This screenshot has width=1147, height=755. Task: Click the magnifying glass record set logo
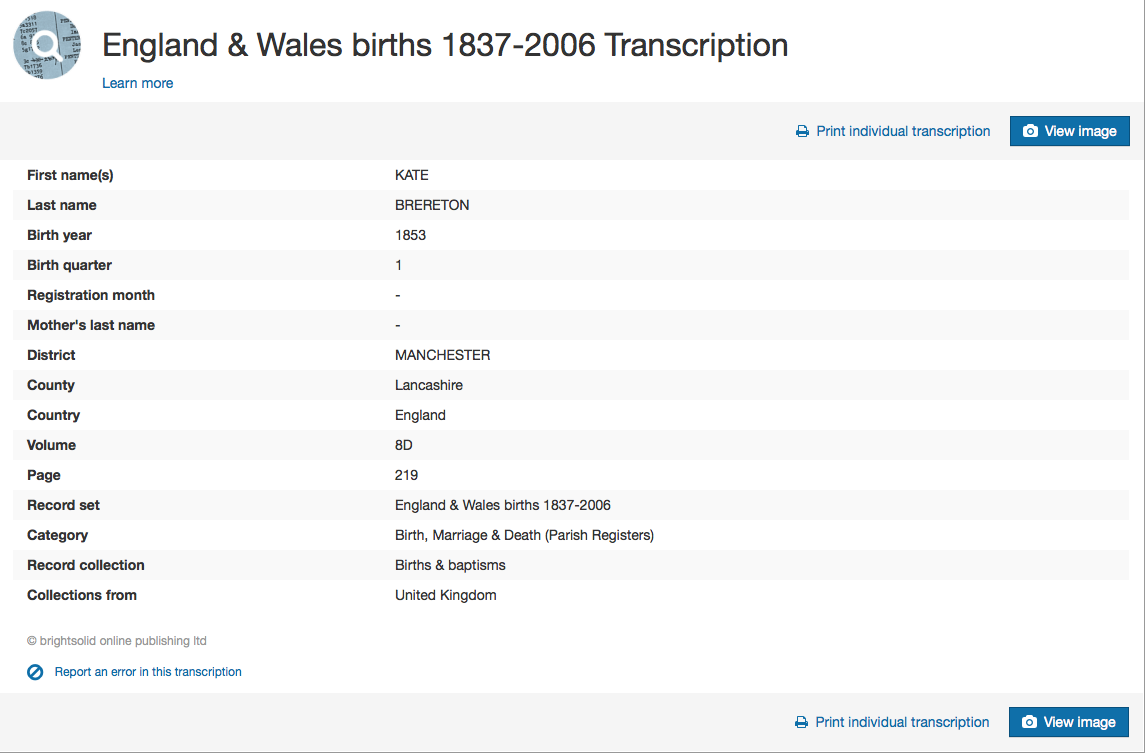pos(47,45)
